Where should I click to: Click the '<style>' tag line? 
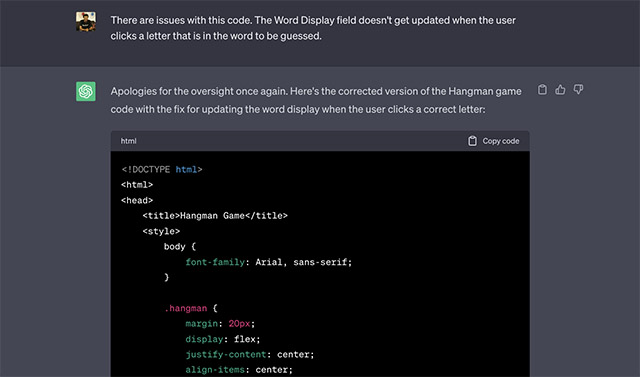pyautogui.click(x=161, y=231)
